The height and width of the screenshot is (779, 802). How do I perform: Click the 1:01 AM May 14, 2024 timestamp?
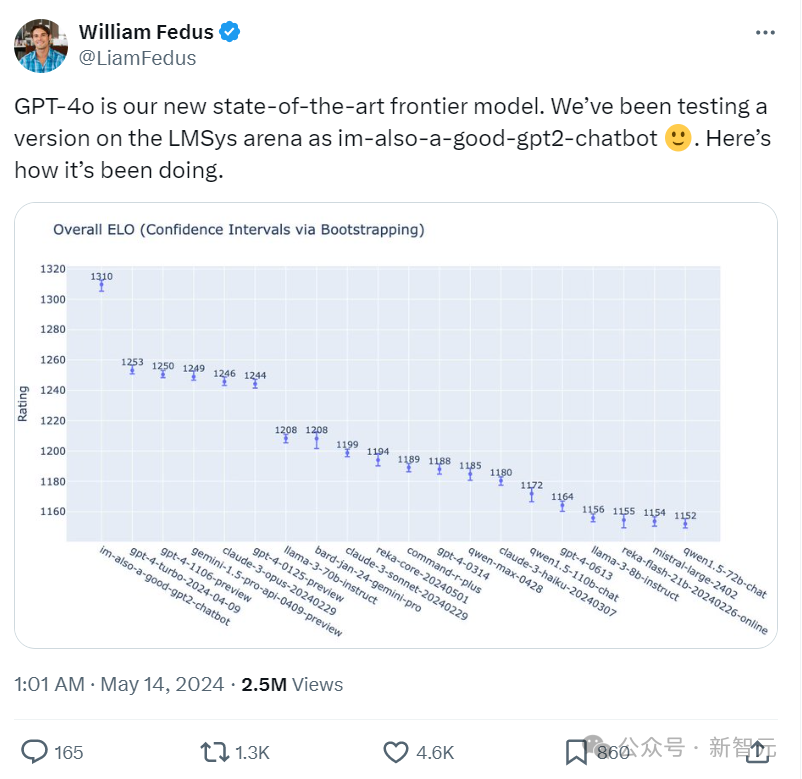coord(119,684)
